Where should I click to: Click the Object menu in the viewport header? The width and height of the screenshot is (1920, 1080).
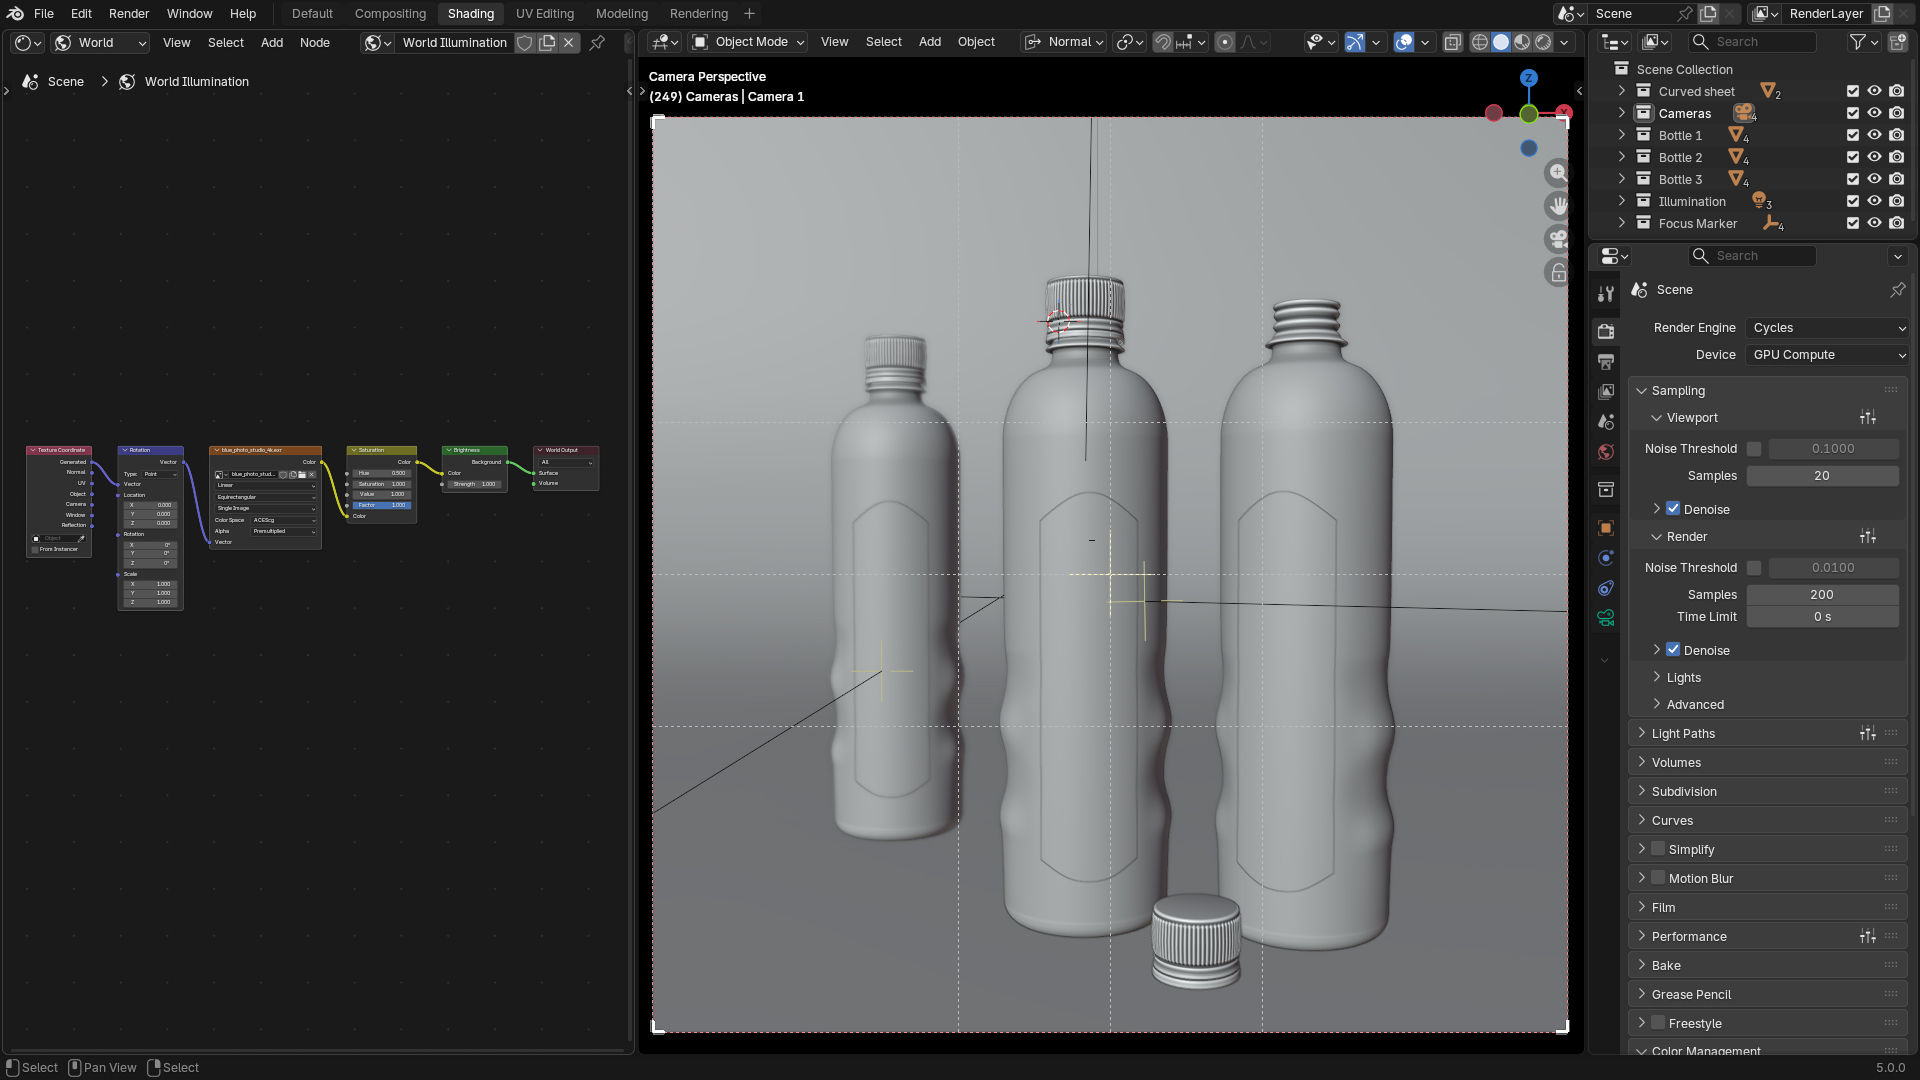tap(976, 42)
